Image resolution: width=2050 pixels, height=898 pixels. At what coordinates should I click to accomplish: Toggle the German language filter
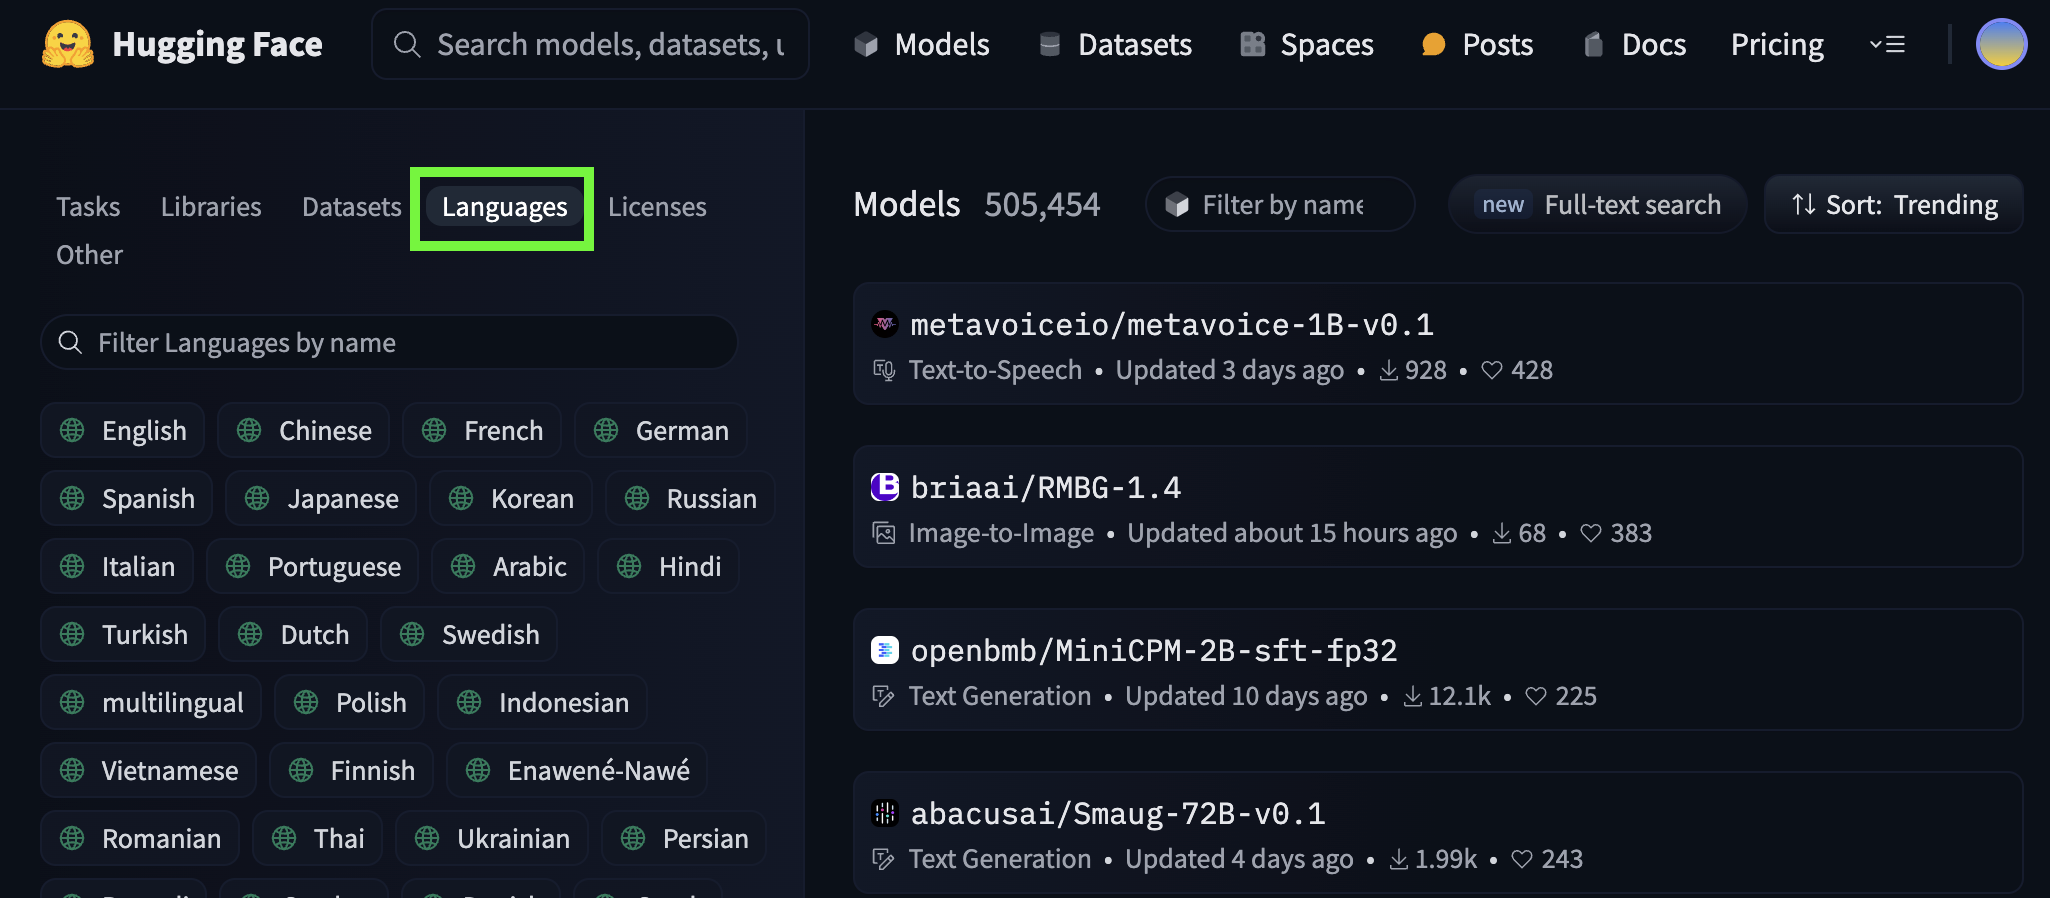(661, 431)
